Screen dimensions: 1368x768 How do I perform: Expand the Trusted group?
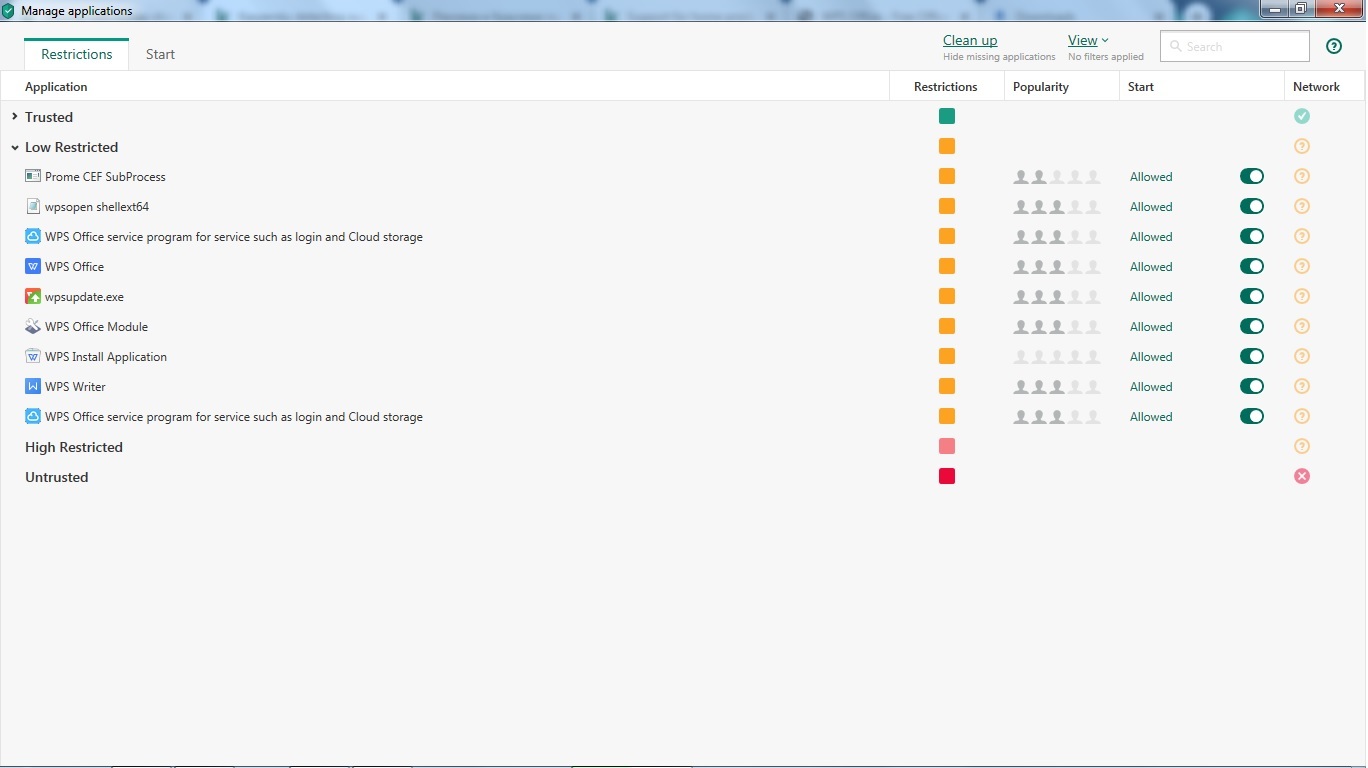tap(15, 117)
